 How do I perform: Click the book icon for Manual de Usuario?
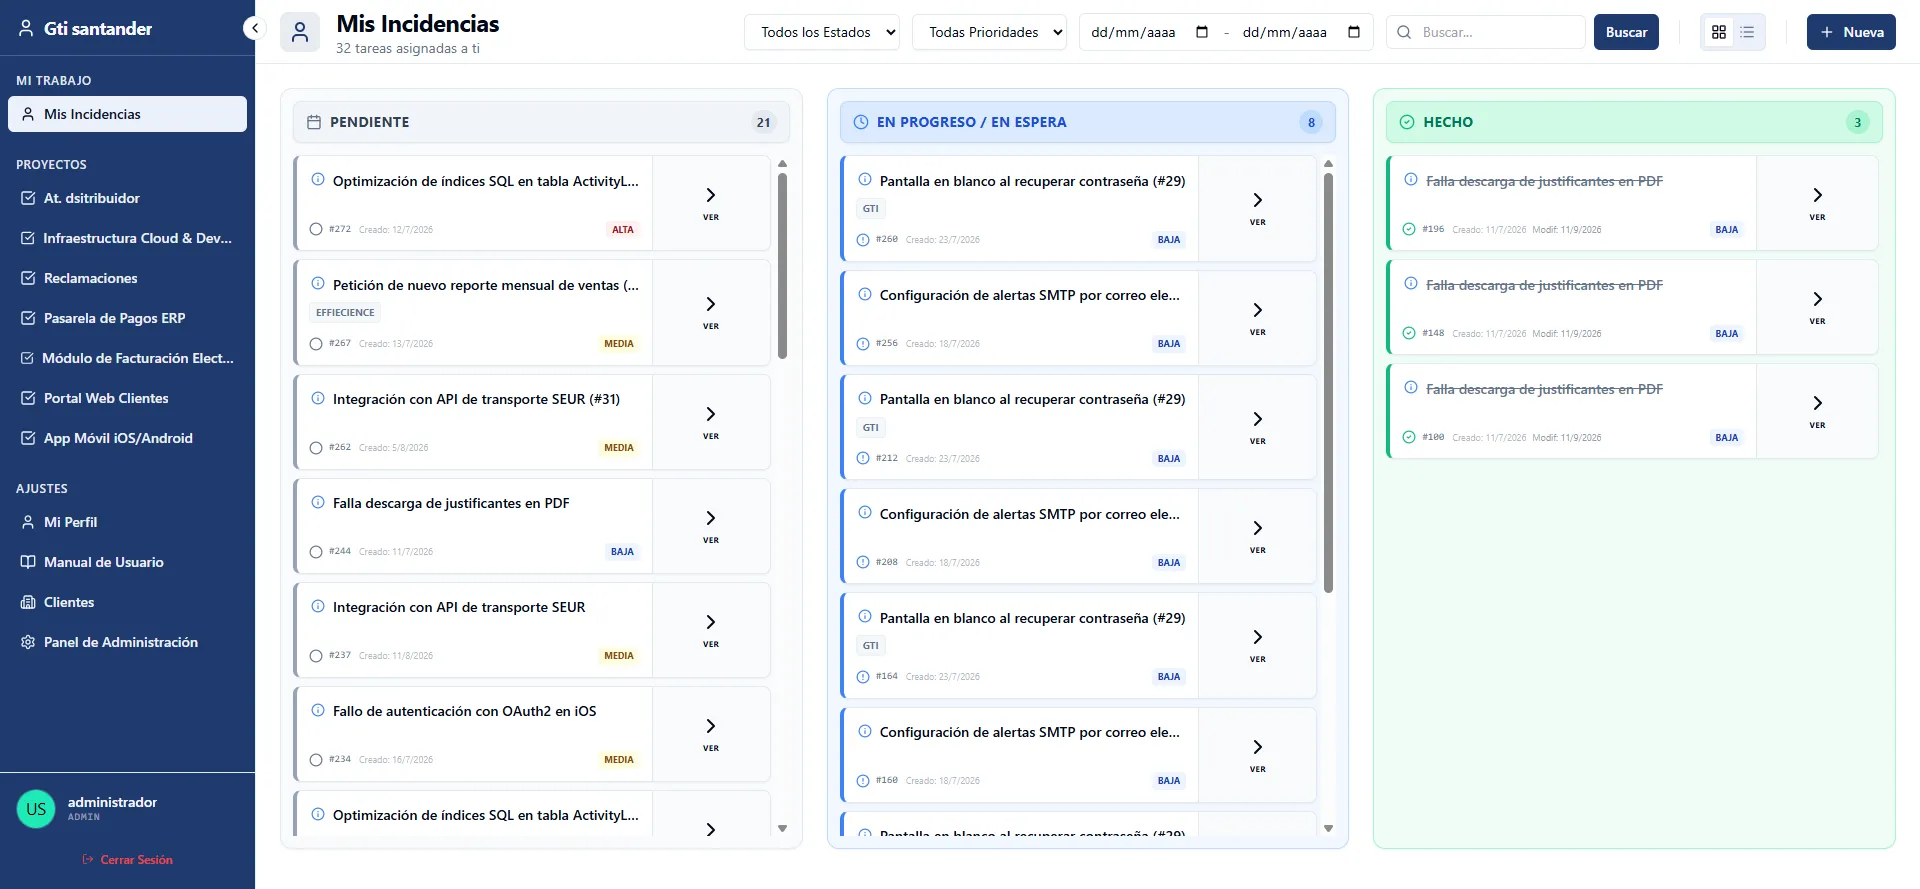pos(28,562)
